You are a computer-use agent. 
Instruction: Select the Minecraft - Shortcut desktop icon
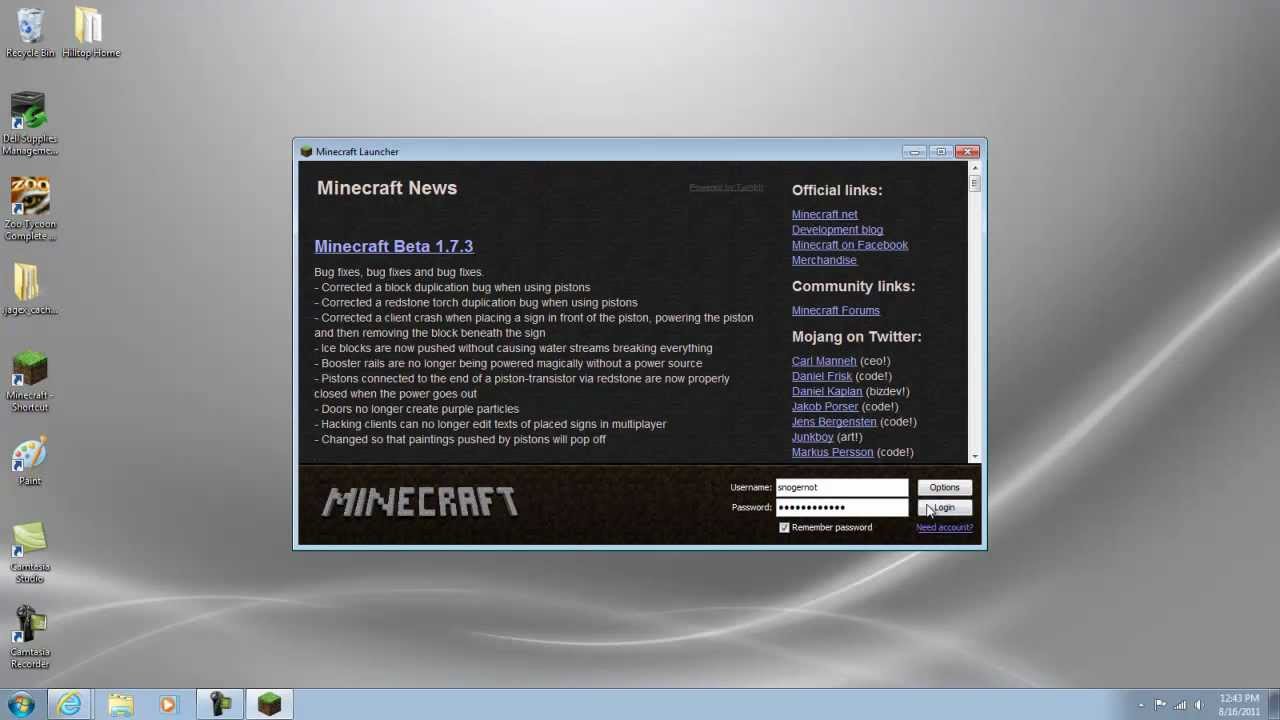(x=30, y=381)
